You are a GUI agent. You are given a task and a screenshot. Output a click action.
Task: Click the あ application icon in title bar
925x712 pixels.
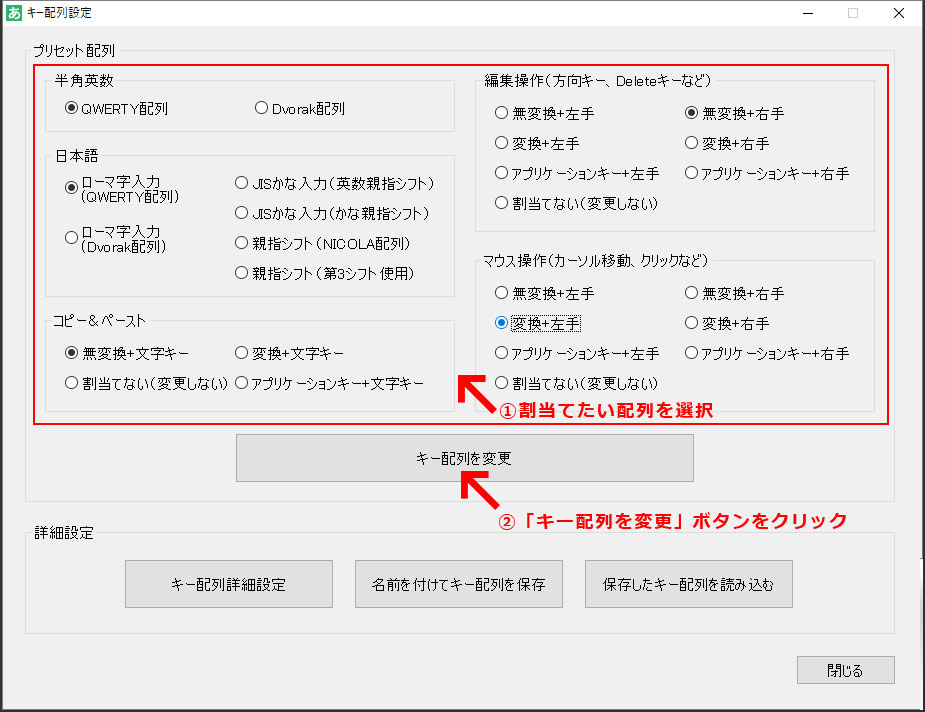(x=13, y=13)
